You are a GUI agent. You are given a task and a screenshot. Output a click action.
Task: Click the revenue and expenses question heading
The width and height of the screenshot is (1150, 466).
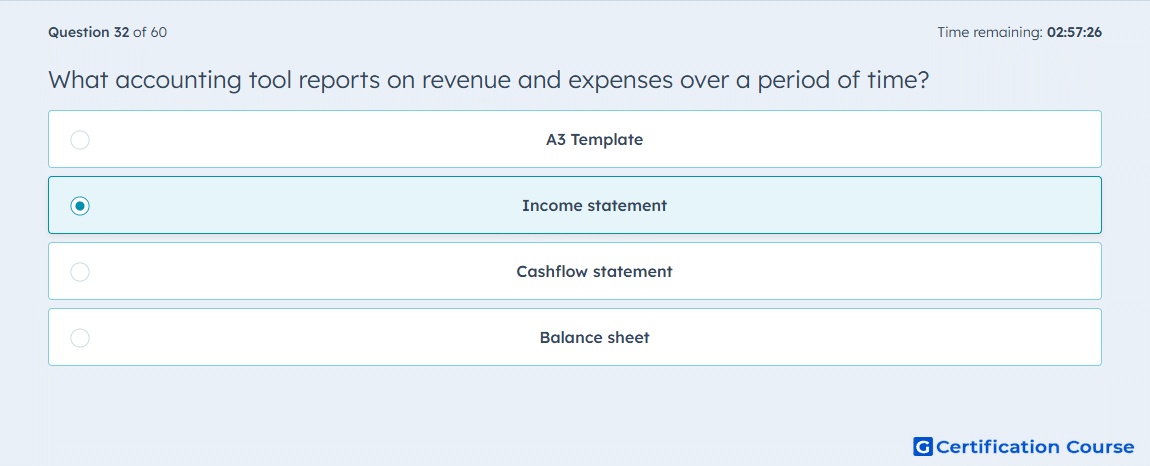pyautogui.click(x=489, y=79)
